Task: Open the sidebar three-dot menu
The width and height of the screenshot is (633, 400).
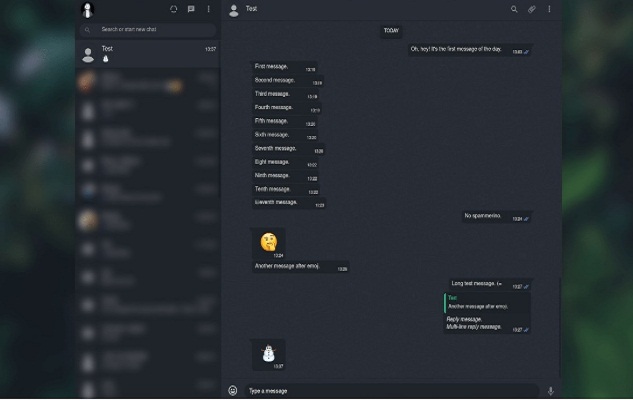Action: pos(208,9)
